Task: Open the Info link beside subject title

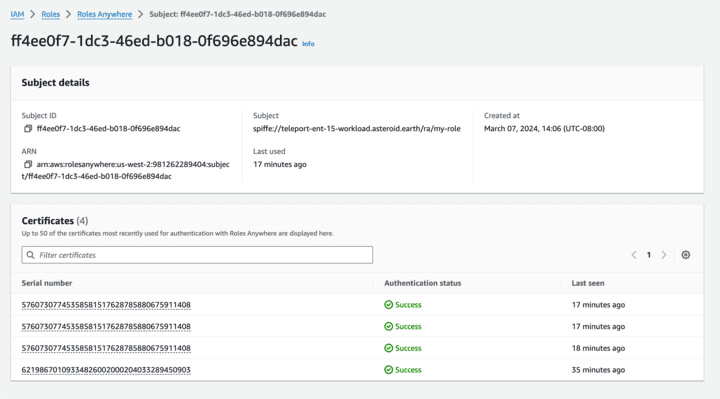Action: coord(308,44)
